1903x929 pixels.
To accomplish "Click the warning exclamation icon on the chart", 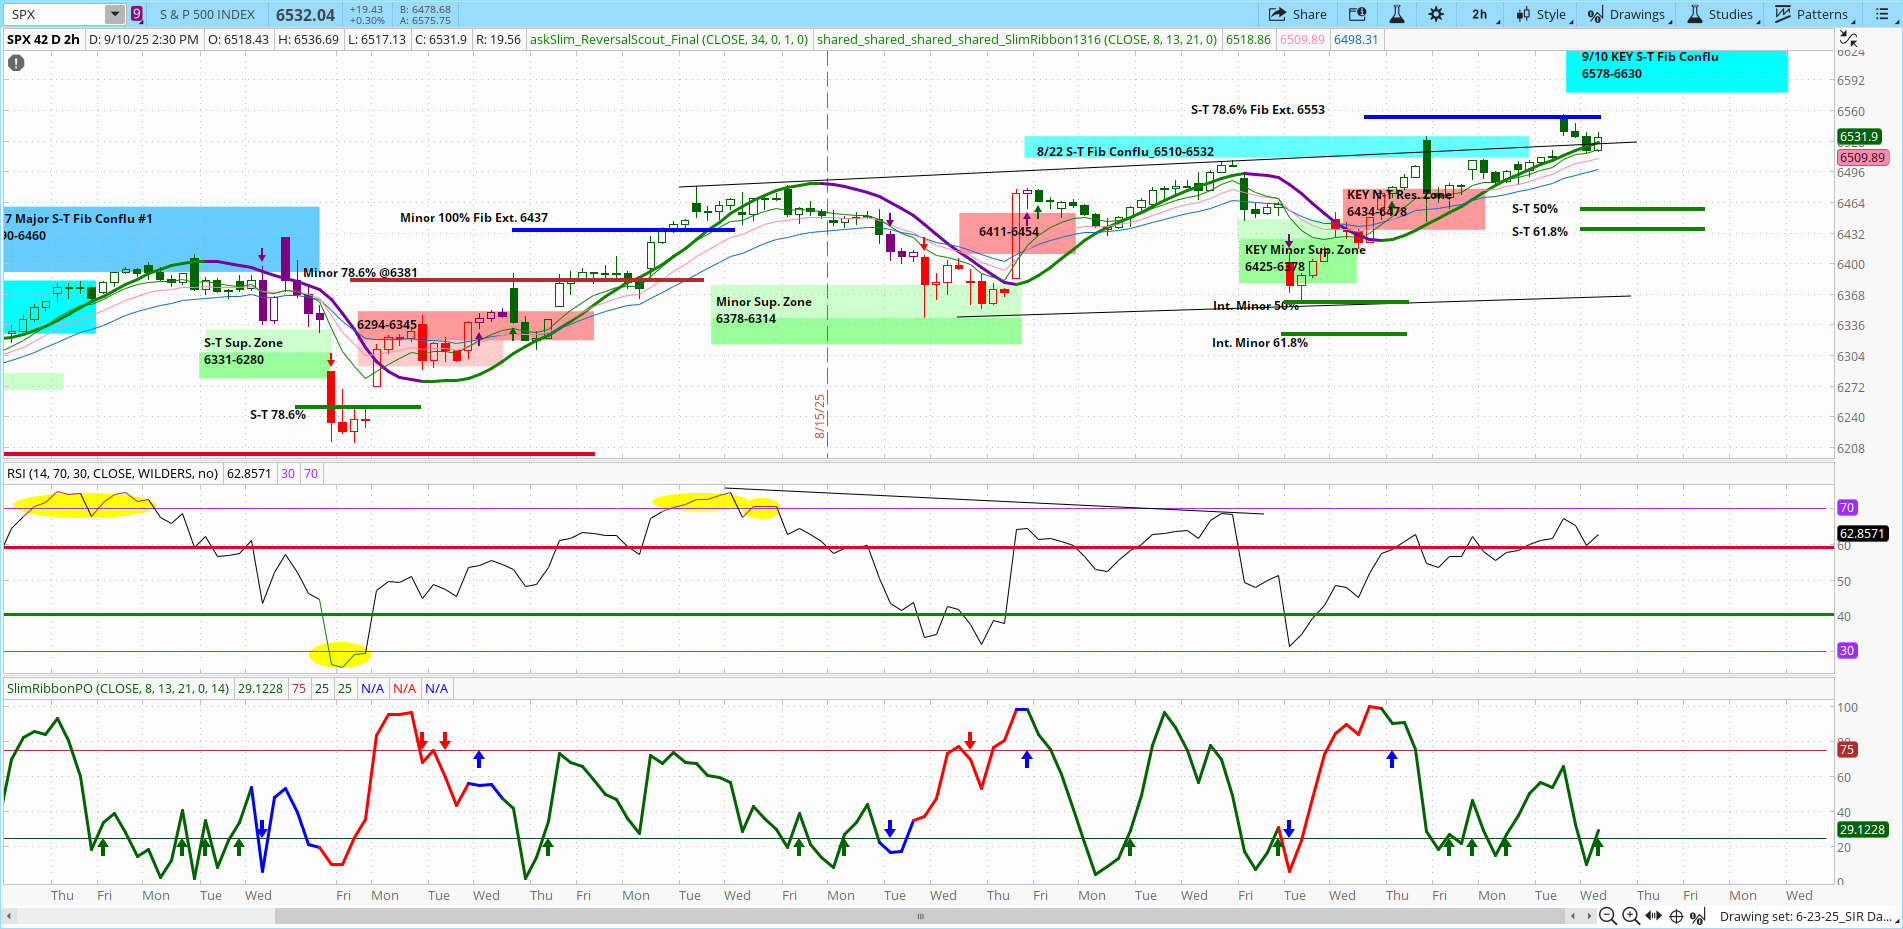I will (15, 62).
